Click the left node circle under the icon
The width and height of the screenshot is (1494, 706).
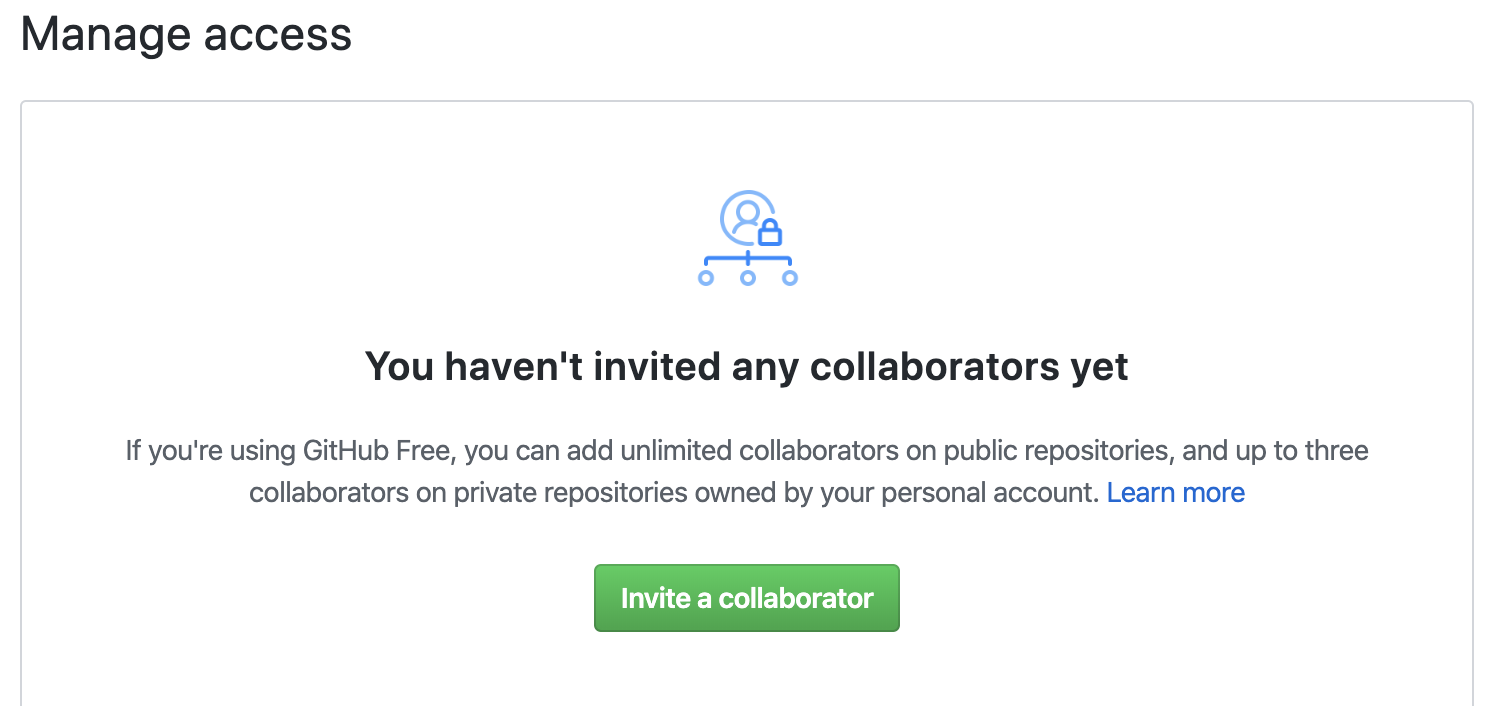[706, 277]
